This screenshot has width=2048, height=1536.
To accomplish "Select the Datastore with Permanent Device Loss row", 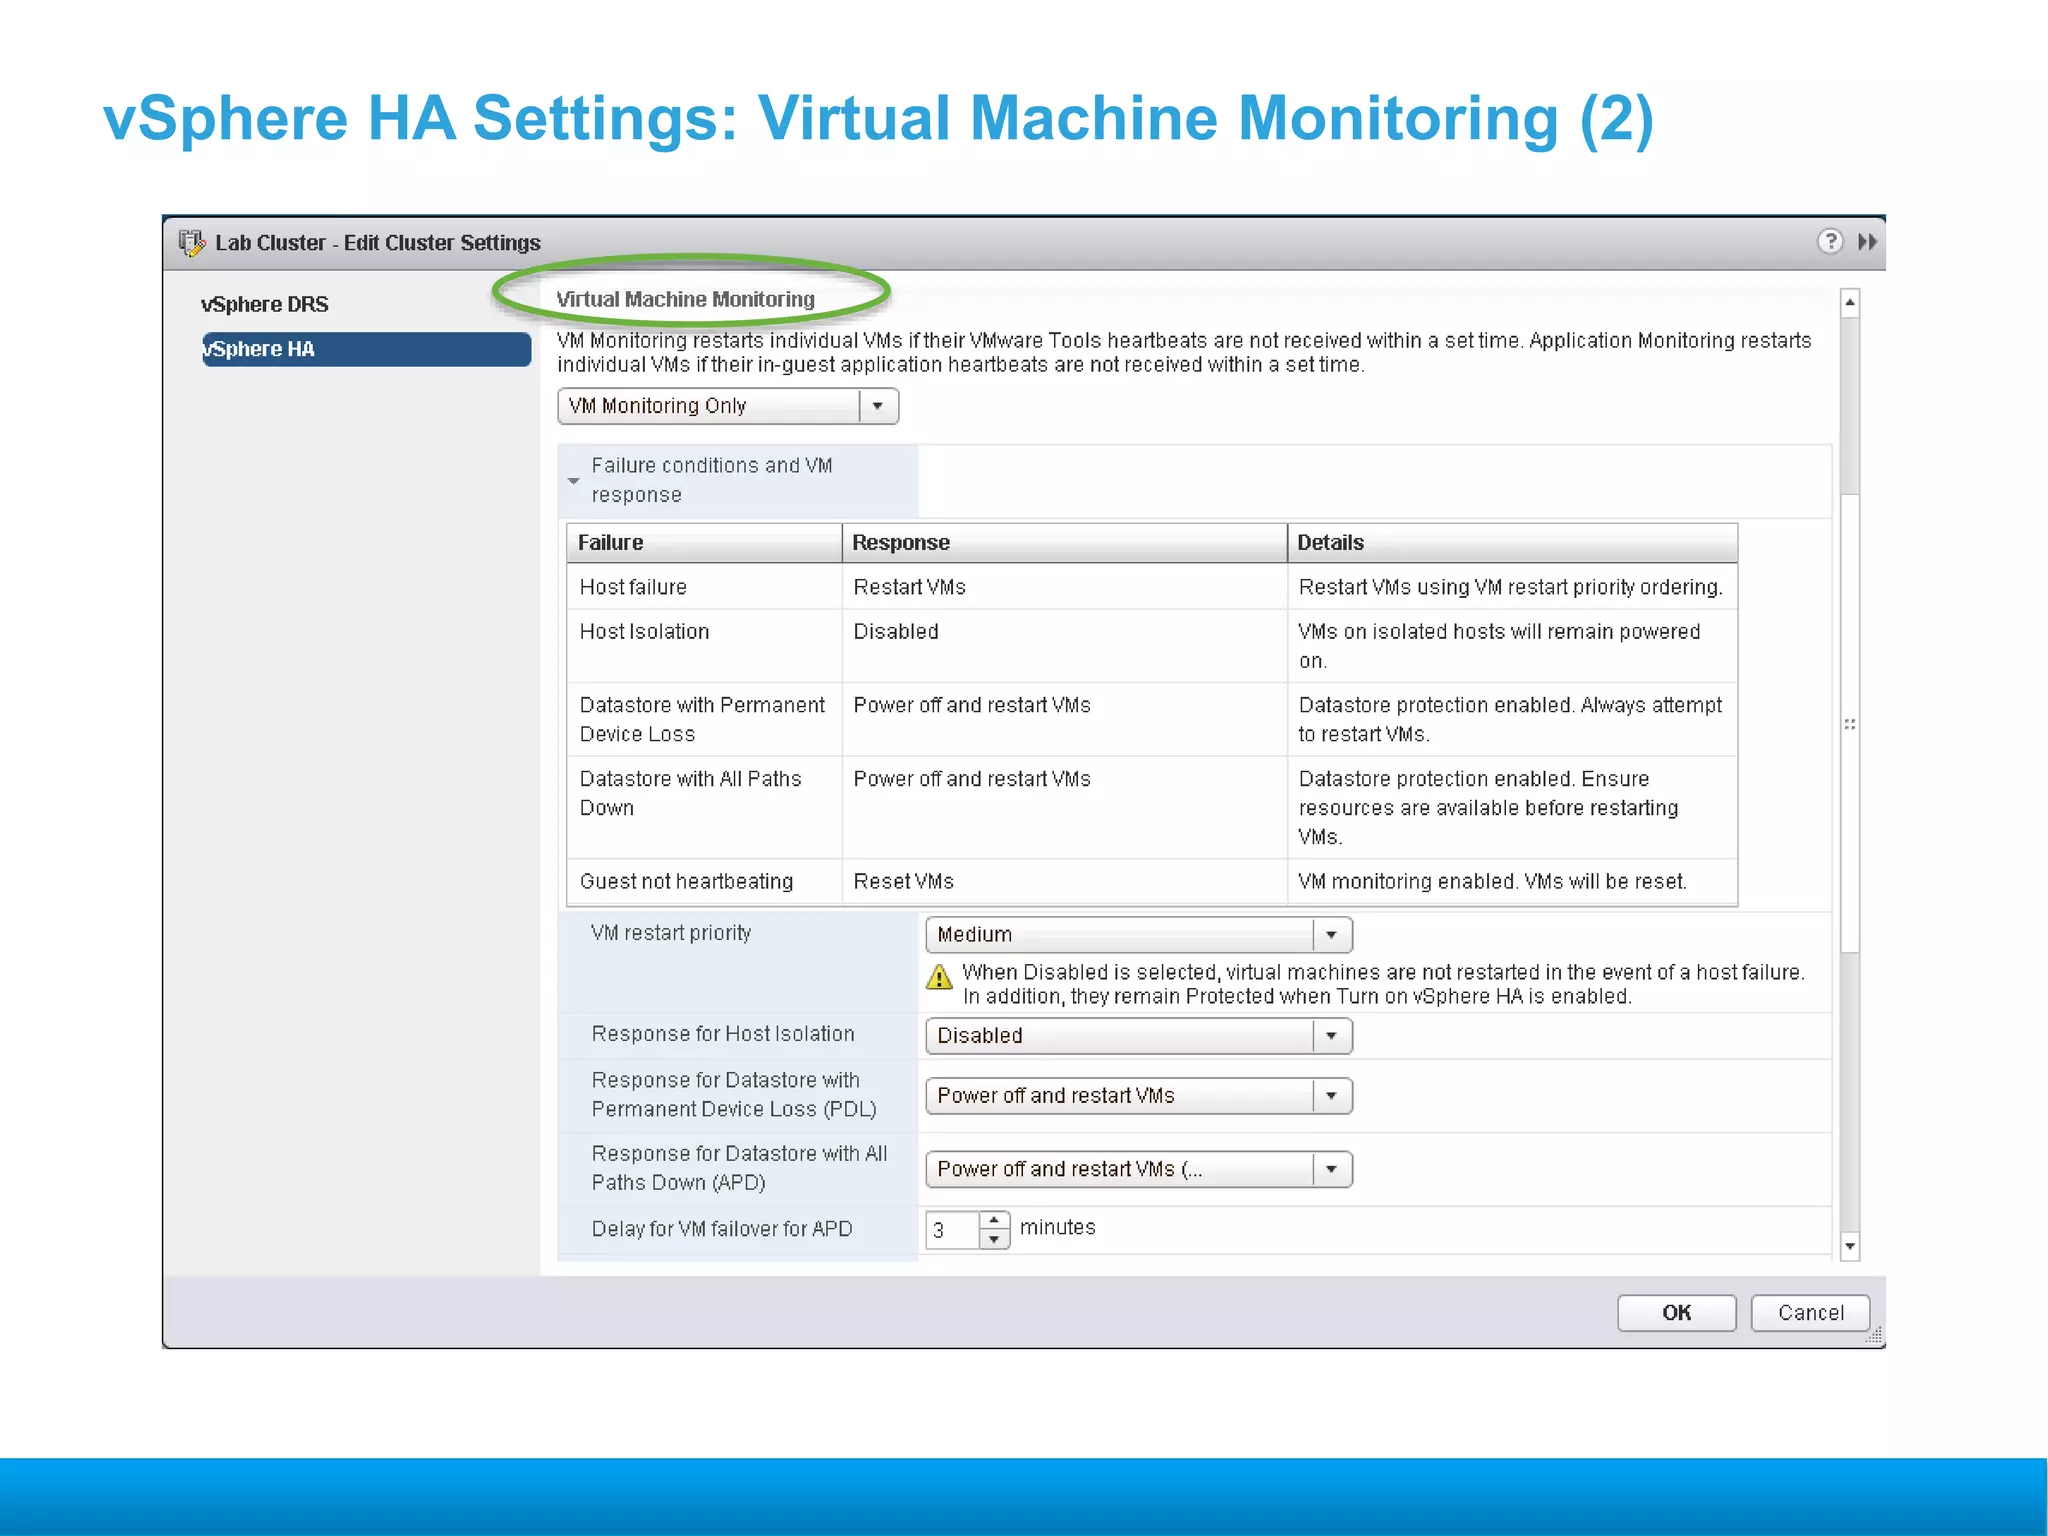I will (x=1152, y=720).
